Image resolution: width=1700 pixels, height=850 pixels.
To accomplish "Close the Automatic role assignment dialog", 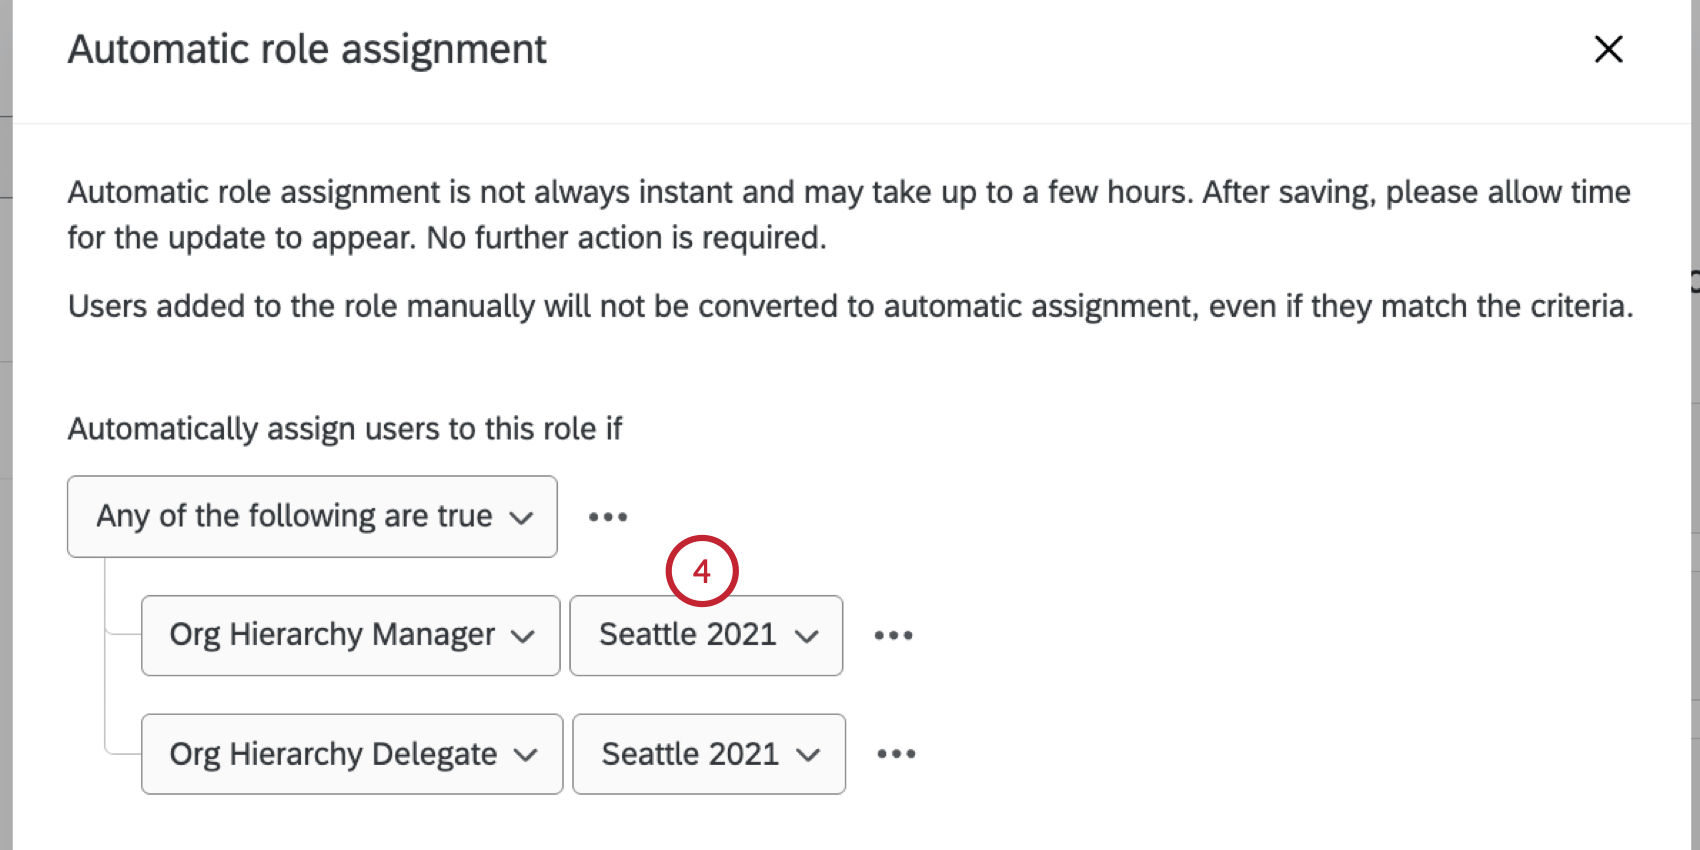I will [1608, 49].
